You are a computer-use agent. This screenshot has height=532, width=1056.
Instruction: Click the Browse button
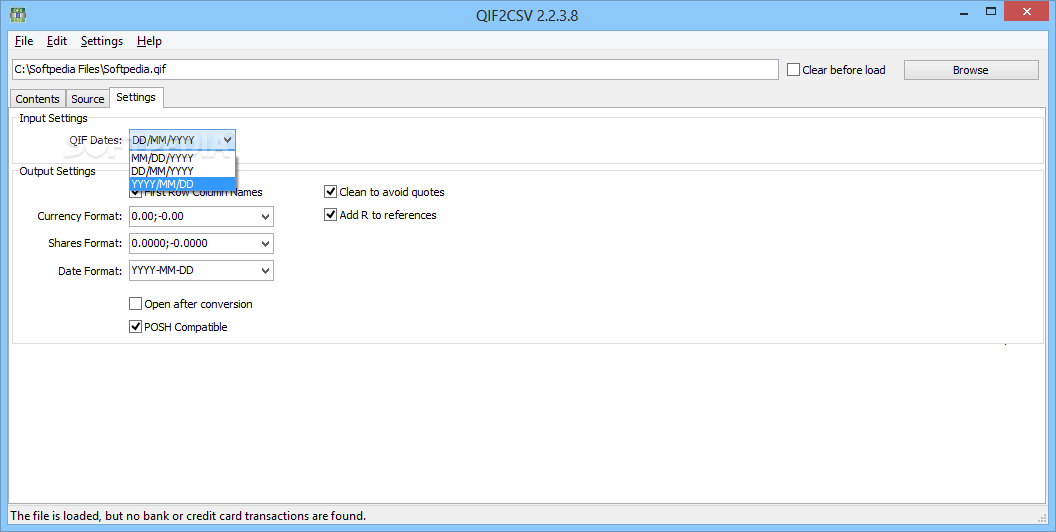(970, 70)
